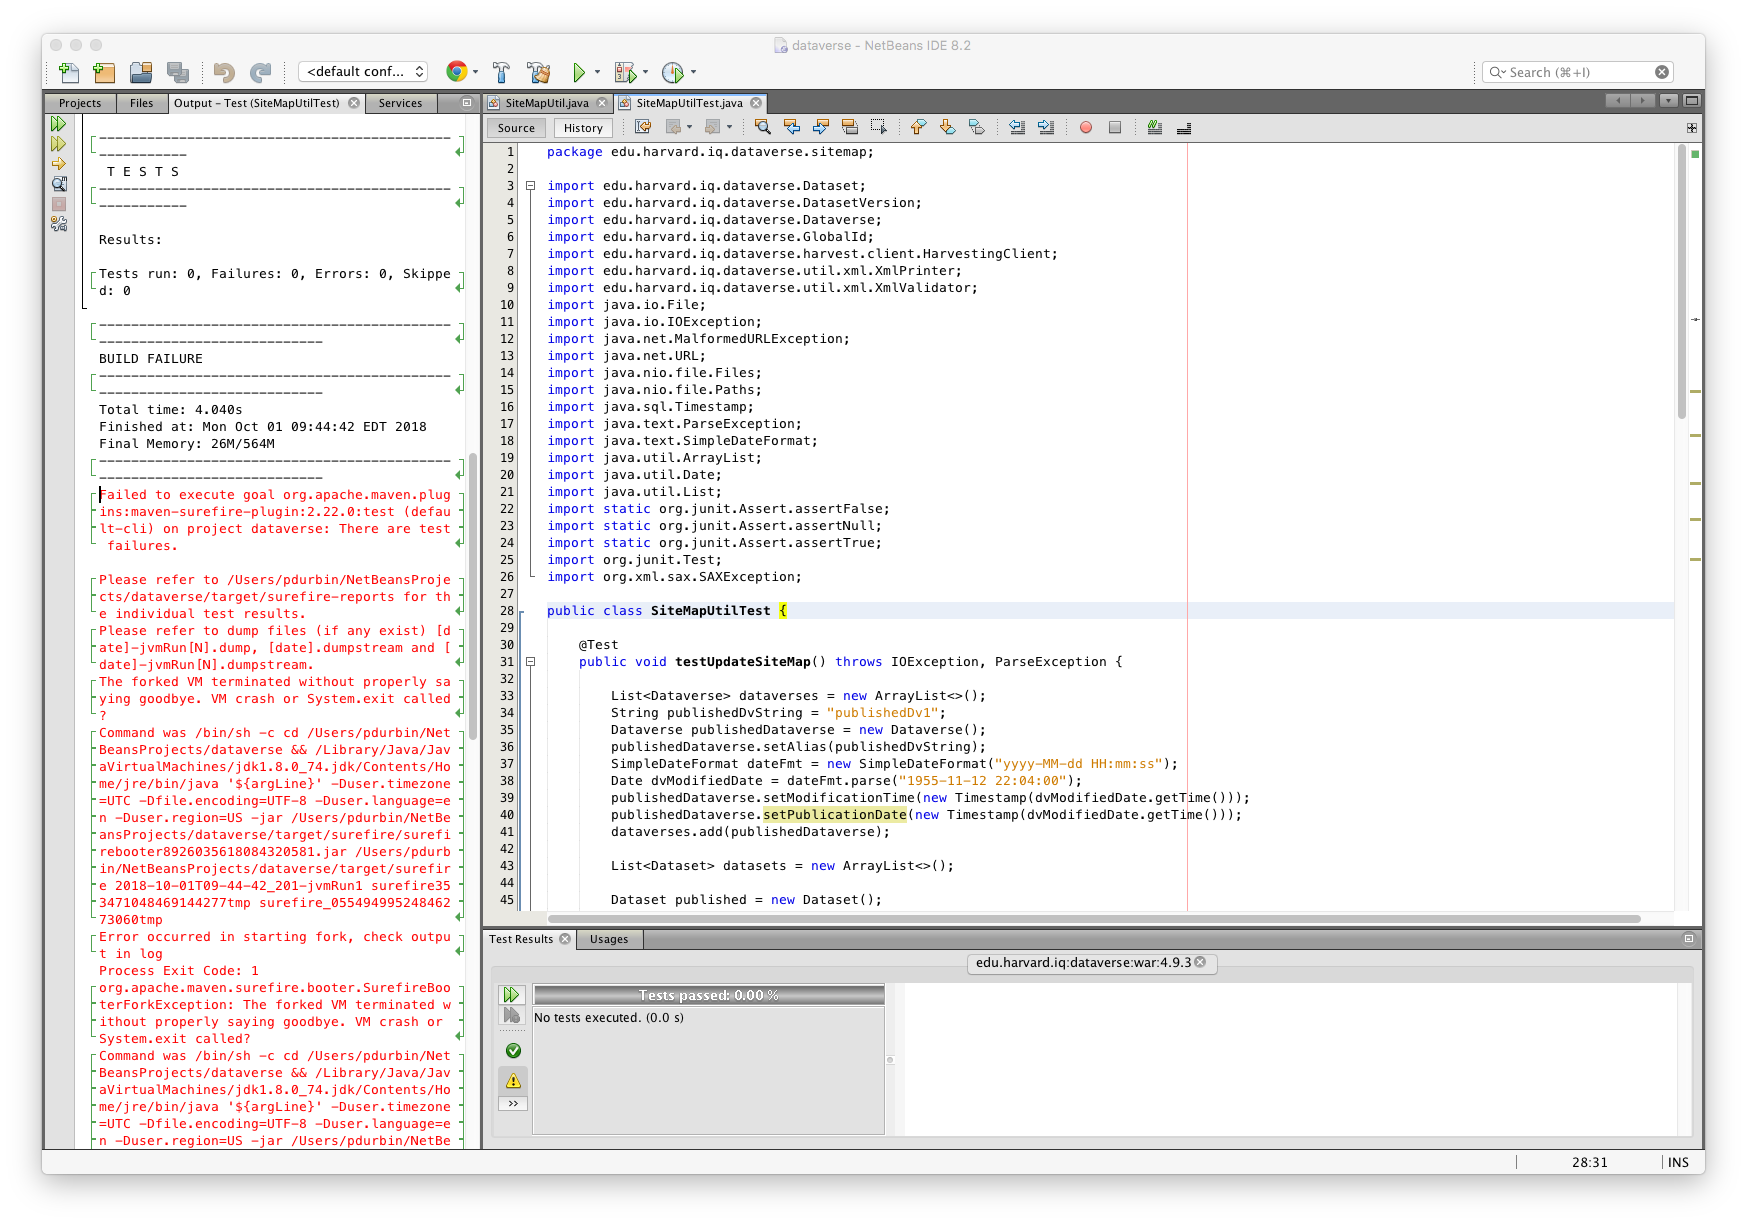1747x1224 pixels.
Task: Open the Output panel's build settings icon
Action: tap(58, 224)
